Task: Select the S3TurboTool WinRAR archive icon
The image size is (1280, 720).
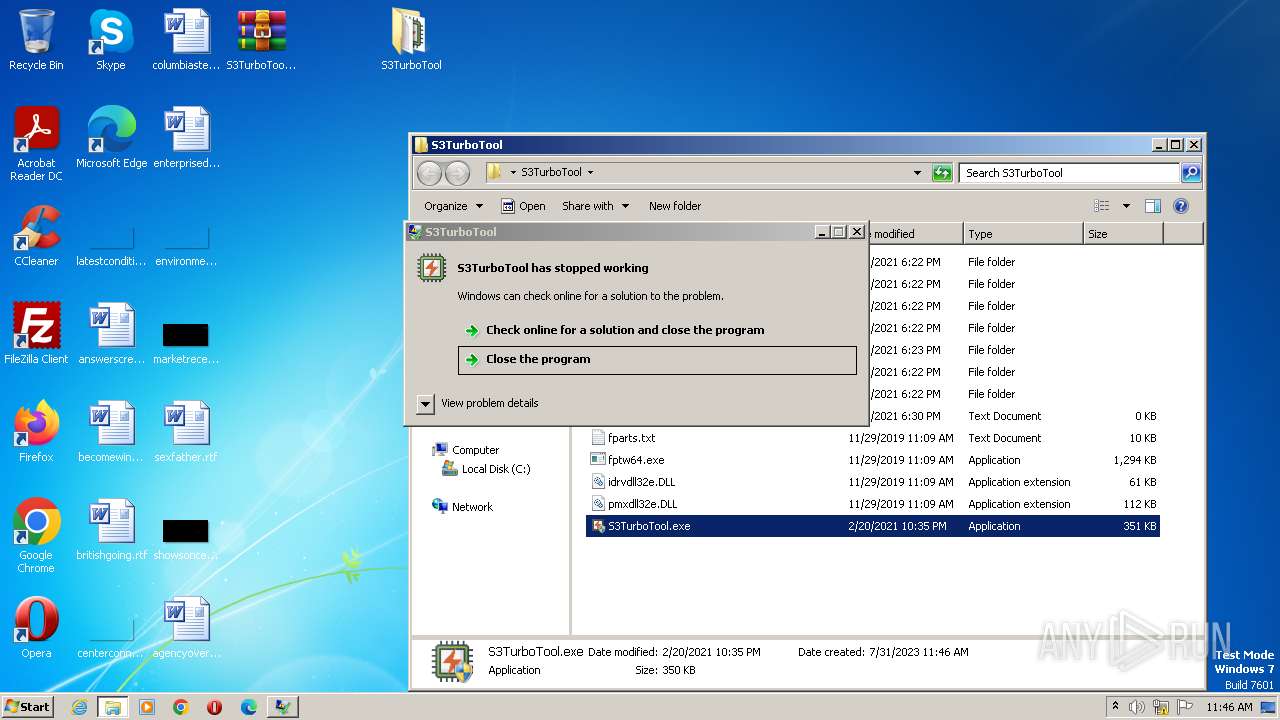Action: 261,40
